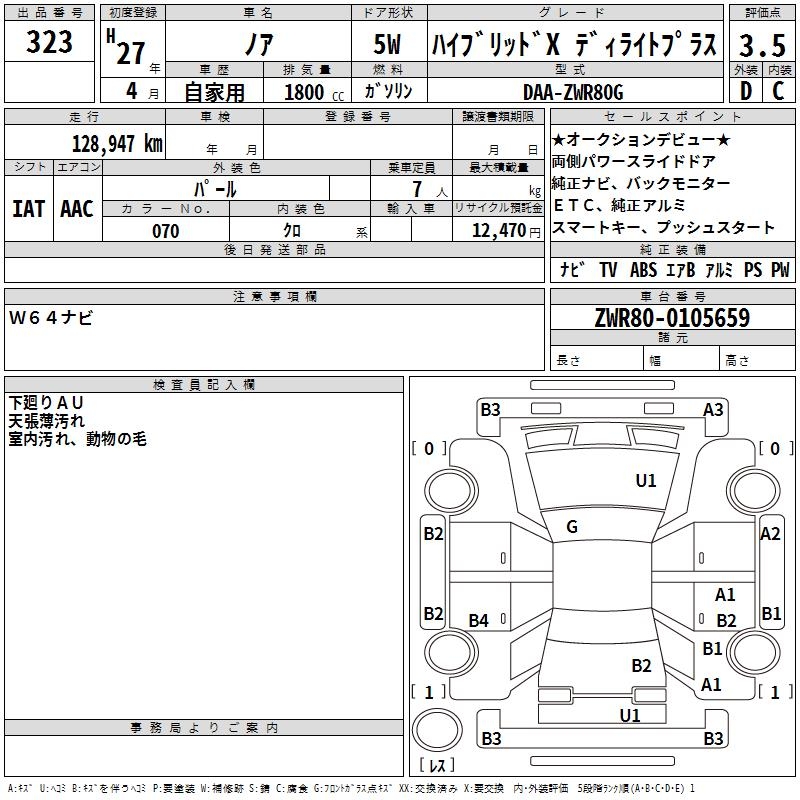The image size is (800, 800).
Task: Click the スマートキー、プッシュスタート line
Action: coord(663,227)
